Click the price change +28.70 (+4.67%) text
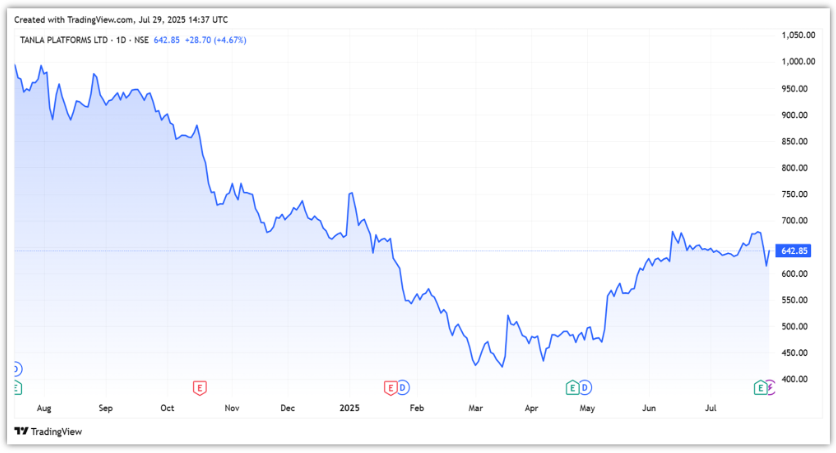836x453 pixels. tap(215, 40)
